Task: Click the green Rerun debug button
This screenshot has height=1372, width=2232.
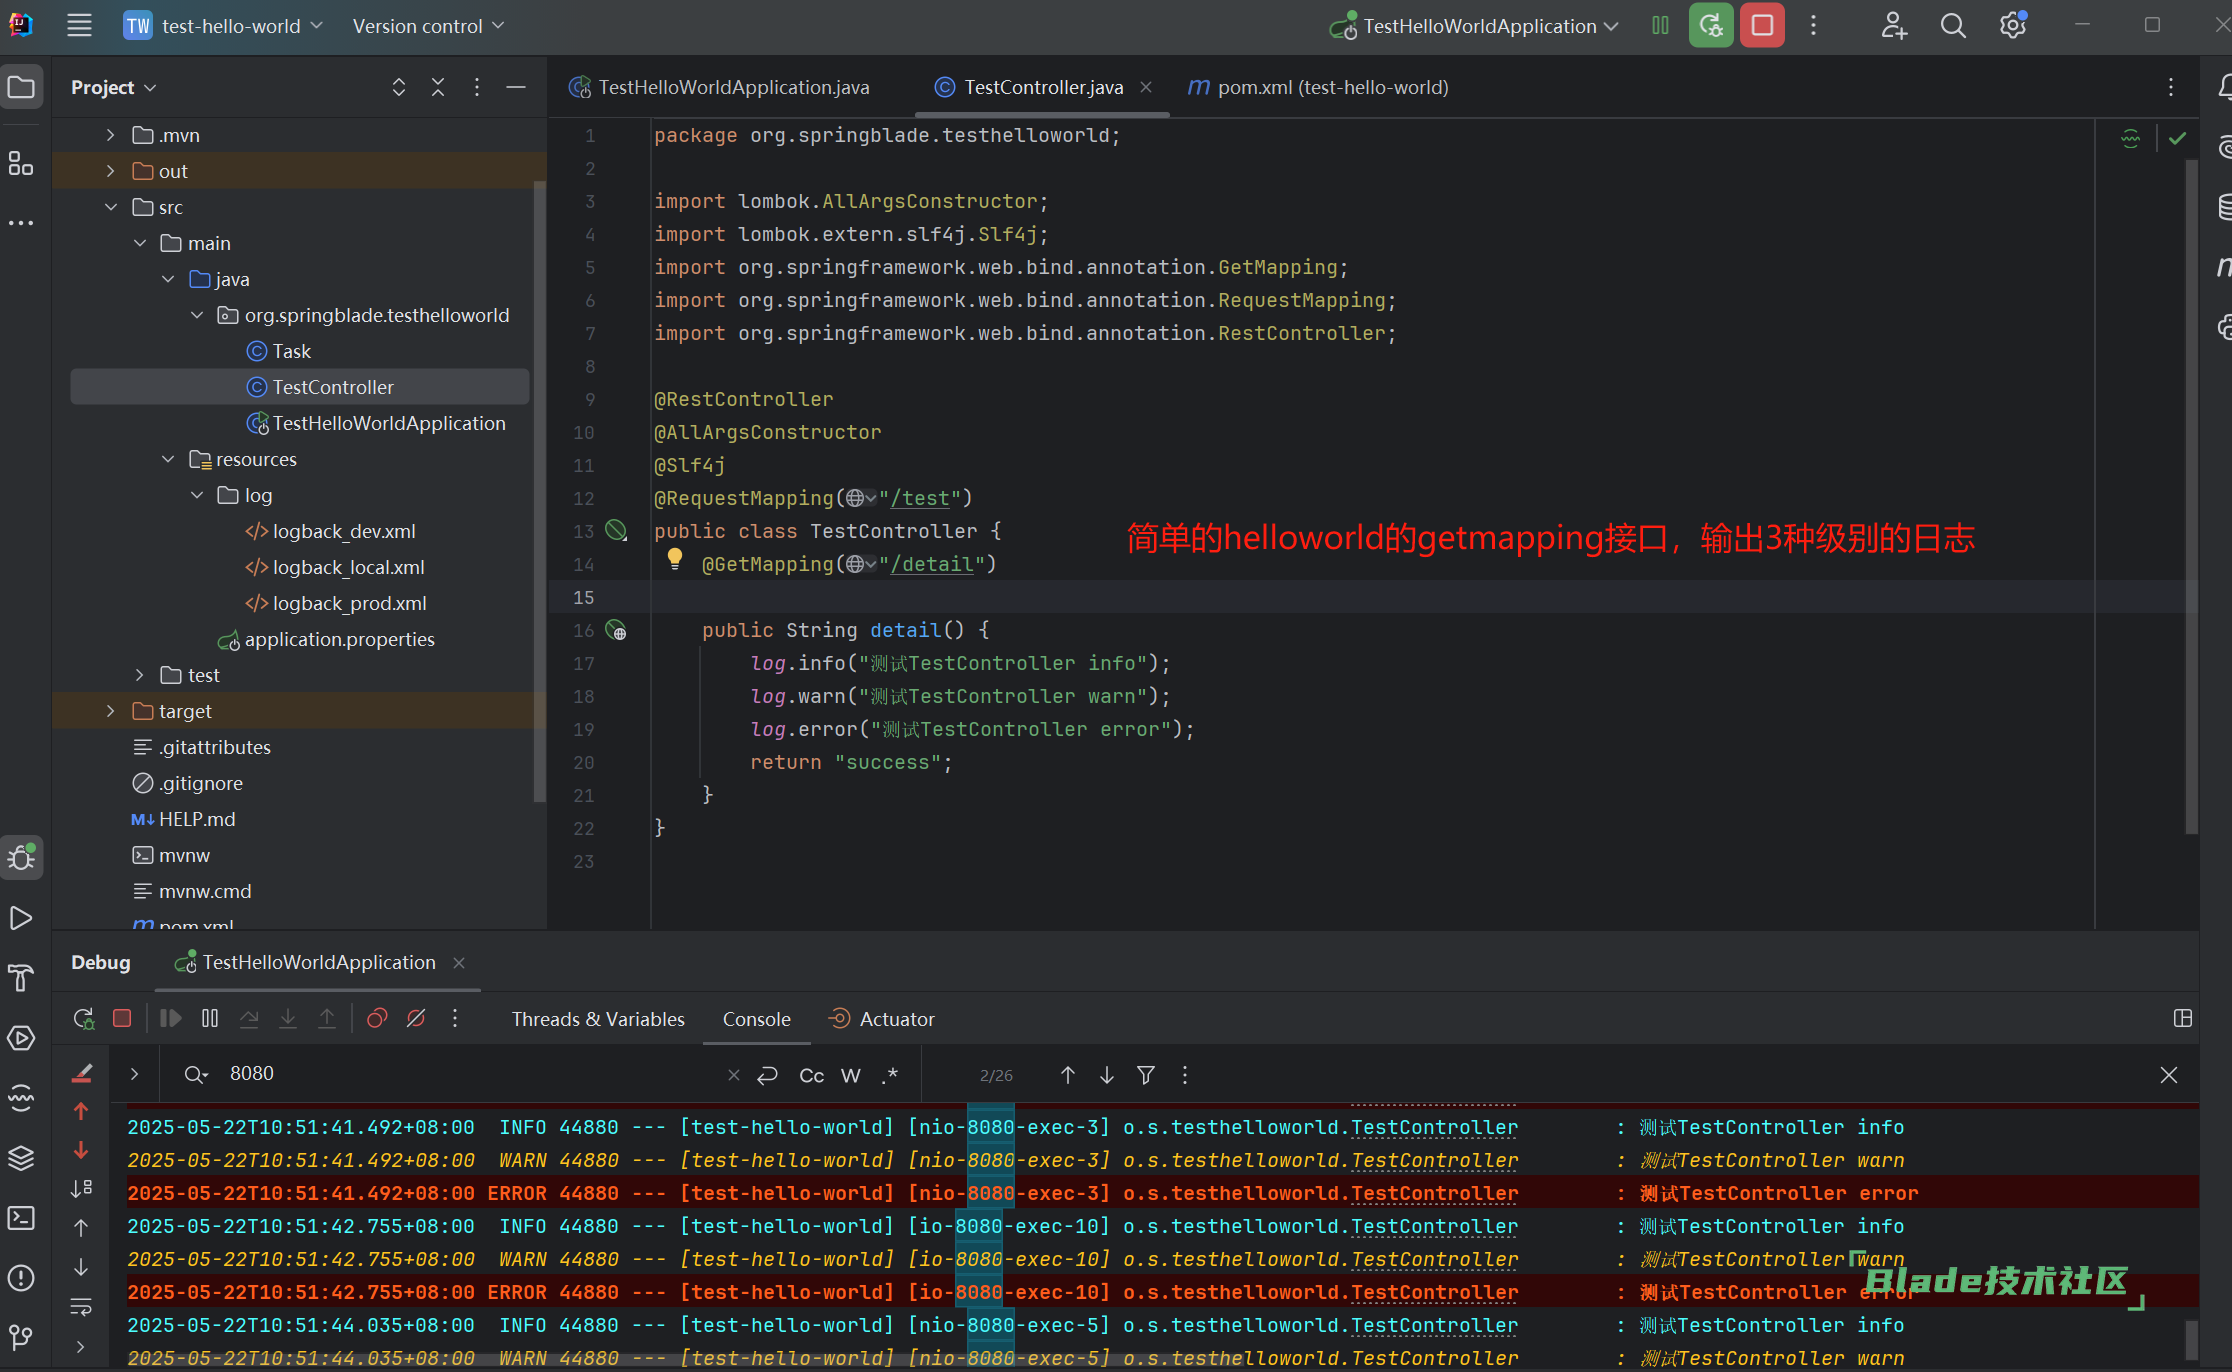Action: (1711, 26)
